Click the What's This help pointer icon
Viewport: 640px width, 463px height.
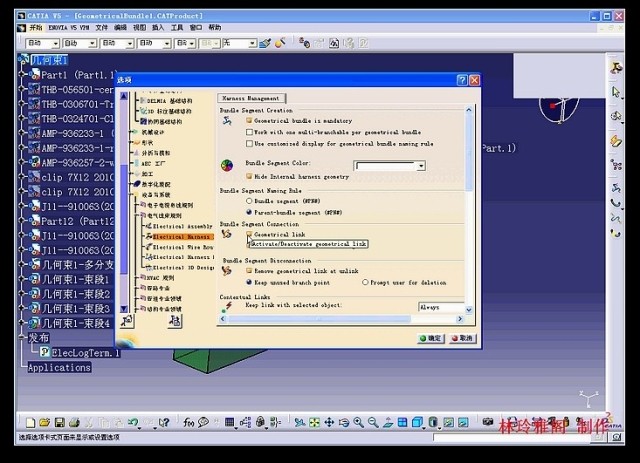(164, 423)
